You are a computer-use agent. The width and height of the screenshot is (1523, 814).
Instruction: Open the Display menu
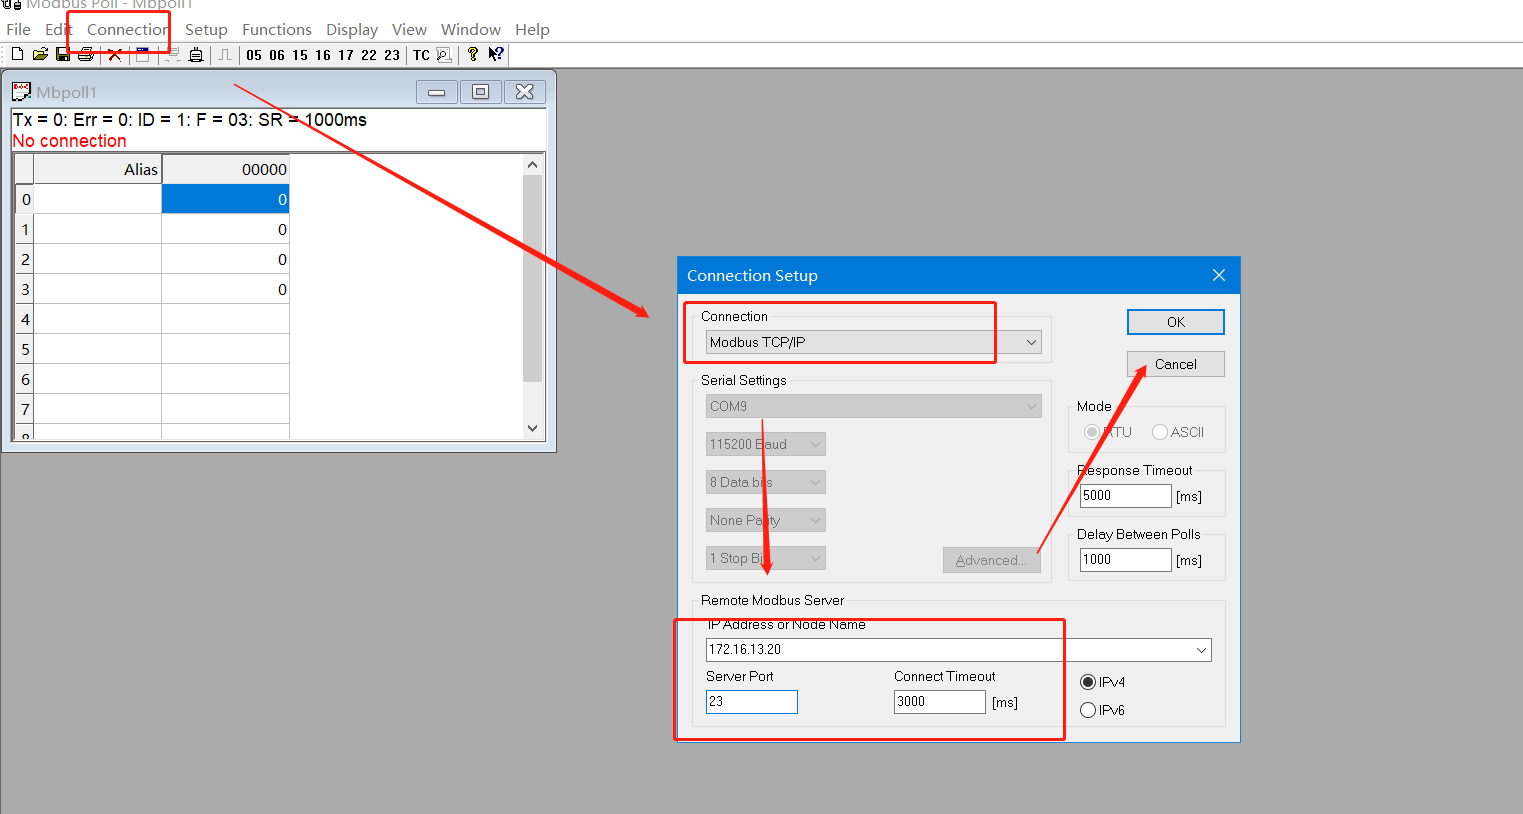pyautogui.click(x=352, y=30)
